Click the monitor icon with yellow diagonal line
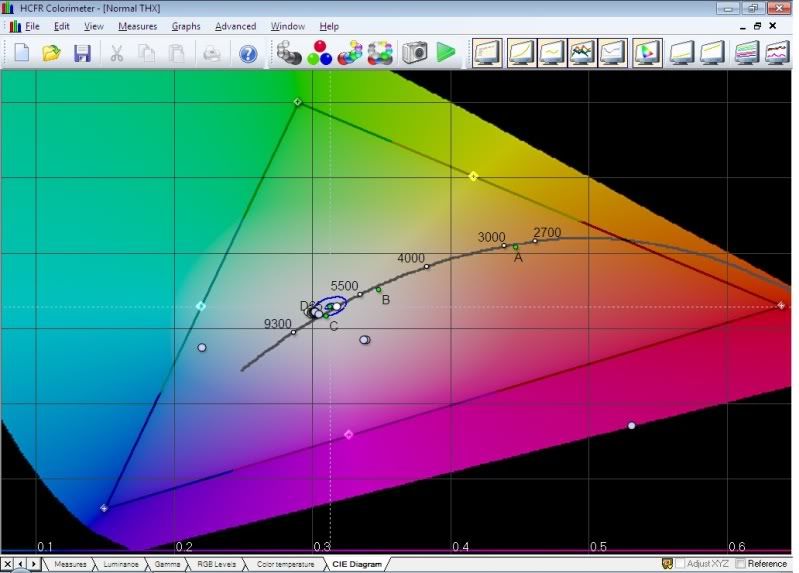 pos(712,53)
